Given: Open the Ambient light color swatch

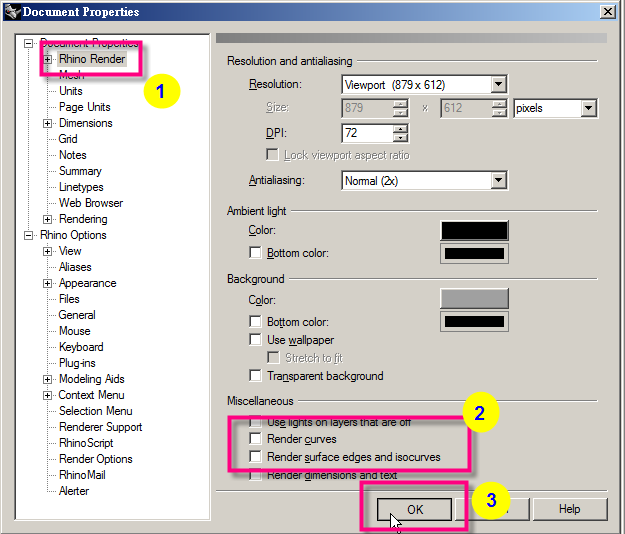Looking at the screenshot, I should point(474,230).
